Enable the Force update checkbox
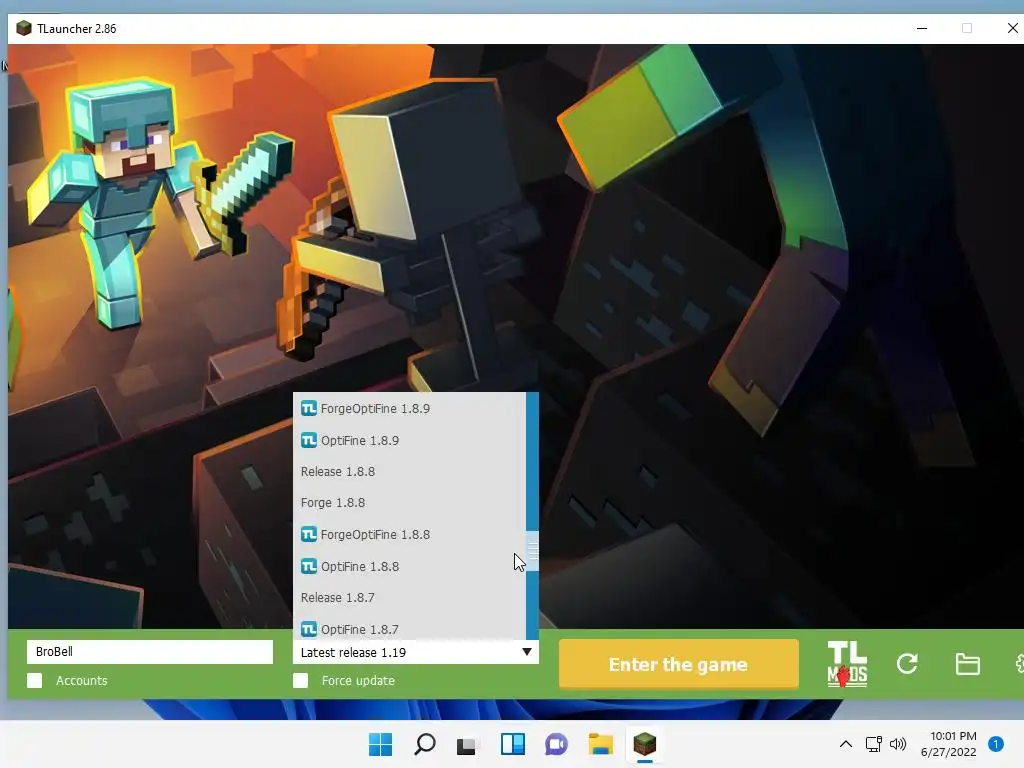The height and width of the screenshot is (768, 1024). pyautogui.click(x=300, y=680)
